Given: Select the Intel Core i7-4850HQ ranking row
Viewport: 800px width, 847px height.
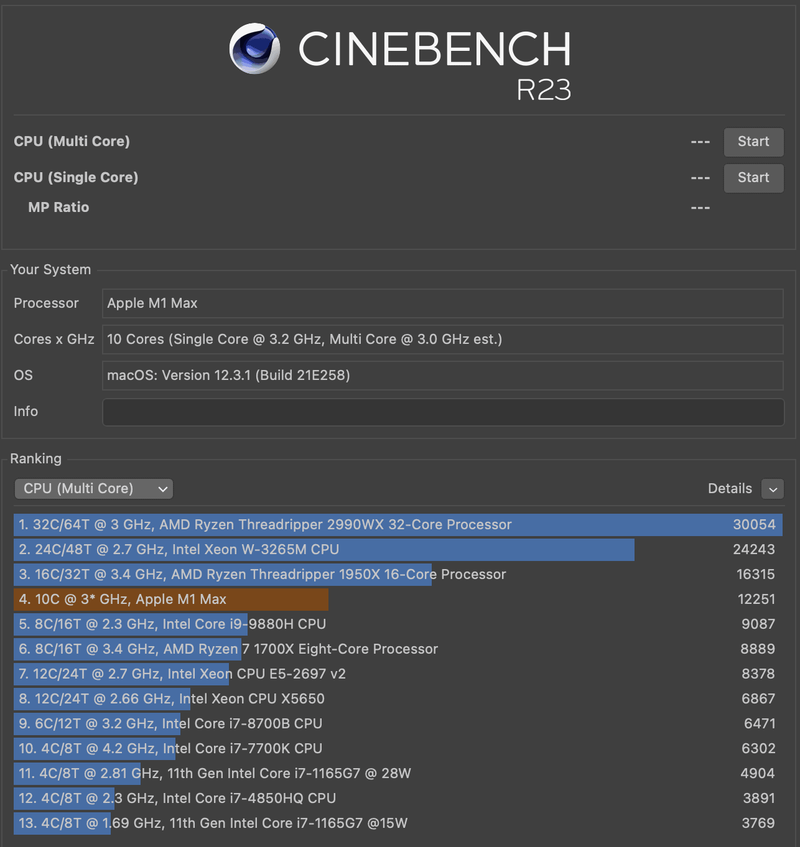Looking at the screenshot, I should [398, 799].
